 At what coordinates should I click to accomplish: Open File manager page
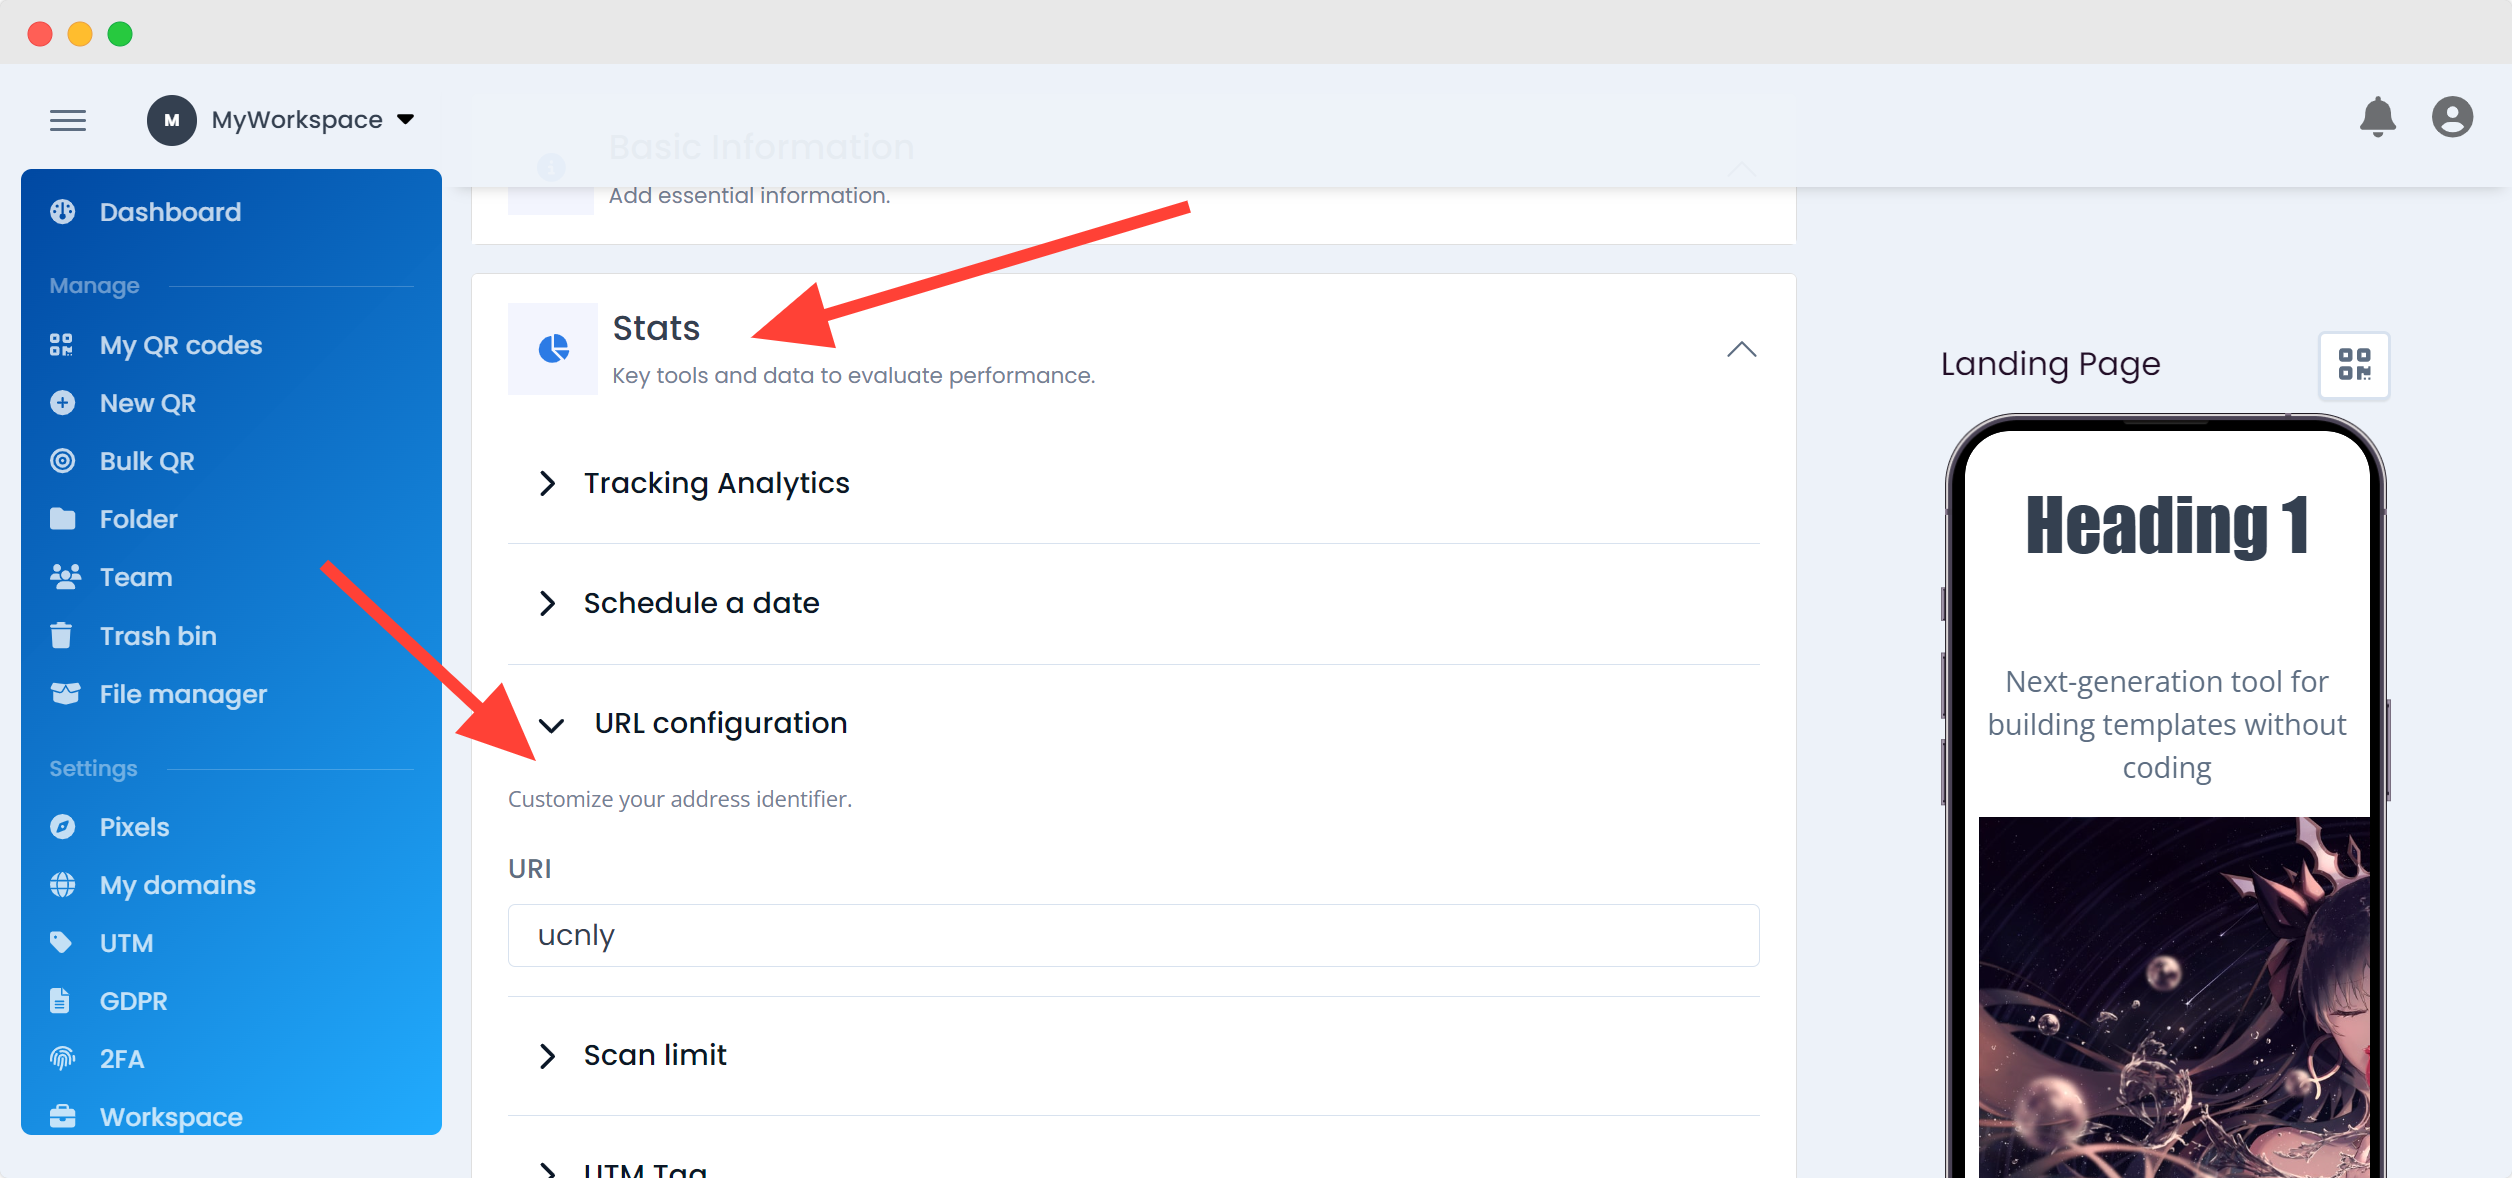click(183, 694)
